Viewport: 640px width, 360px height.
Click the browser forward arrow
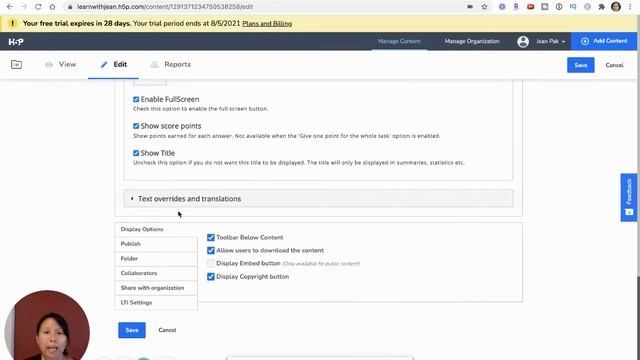24,7
